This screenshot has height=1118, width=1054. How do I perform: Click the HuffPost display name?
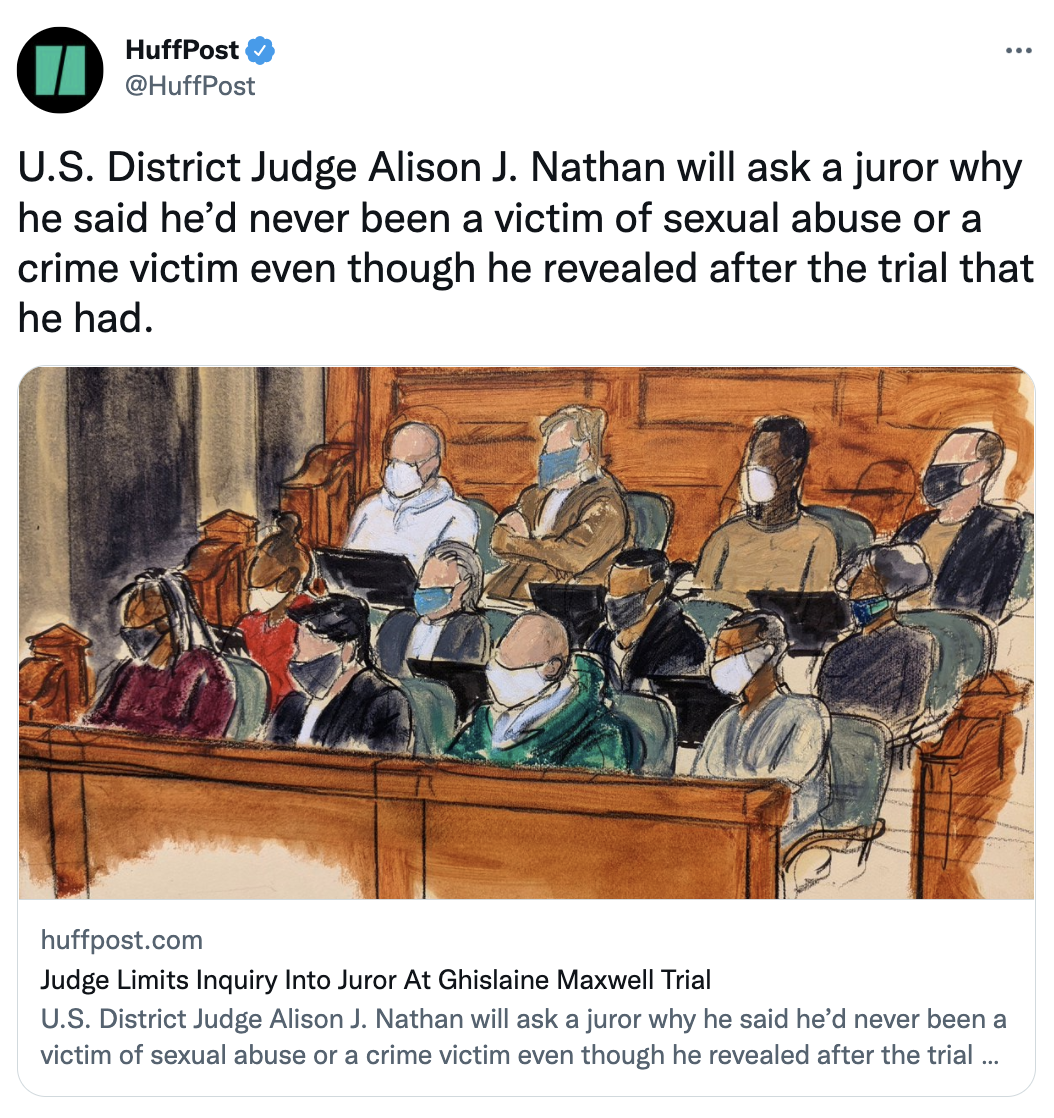pos(182,50)
